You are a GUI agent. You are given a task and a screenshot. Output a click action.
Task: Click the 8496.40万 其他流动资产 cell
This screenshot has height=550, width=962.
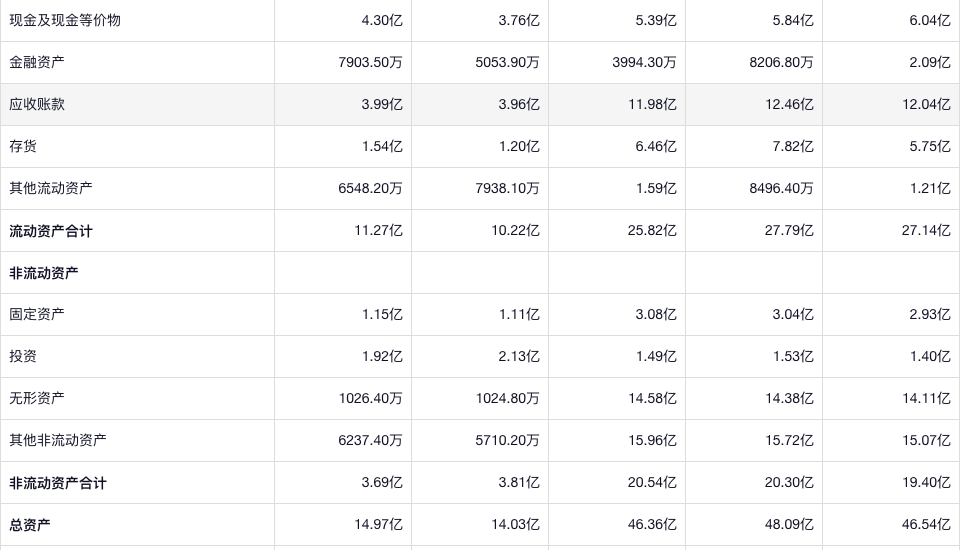pyautogui.click(x=780, y=188)
